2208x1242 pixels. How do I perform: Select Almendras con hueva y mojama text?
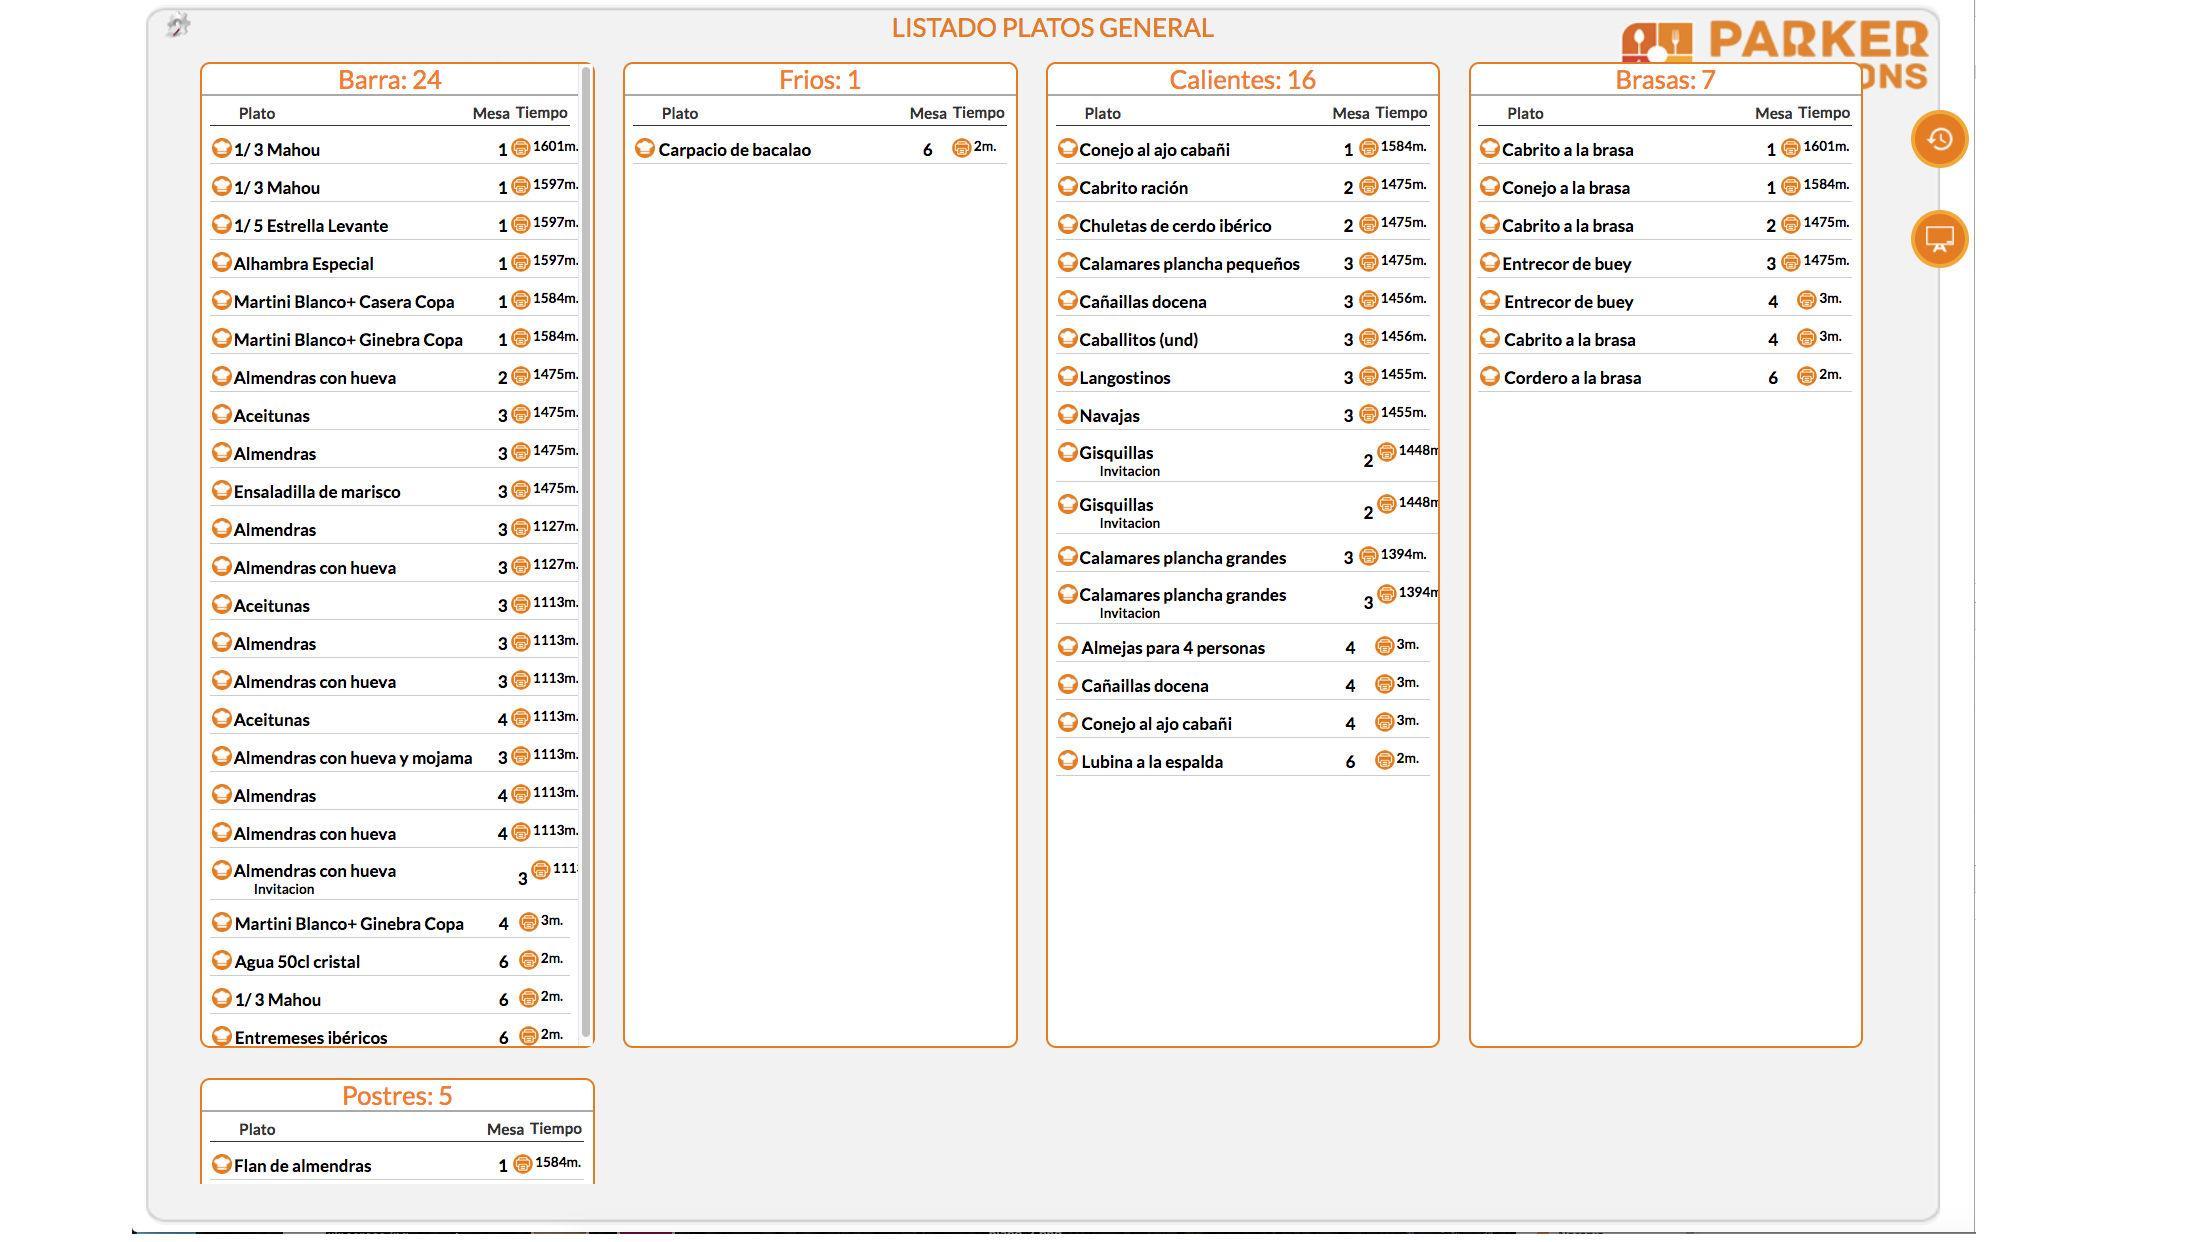[353, 758]
